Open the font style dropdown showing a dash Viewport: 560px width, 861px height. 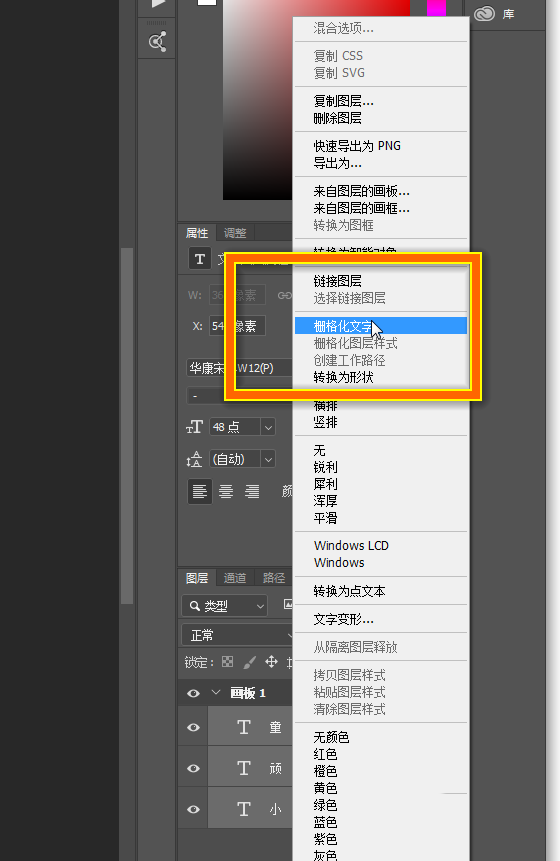pyautogui.click(x=239, y=396)
